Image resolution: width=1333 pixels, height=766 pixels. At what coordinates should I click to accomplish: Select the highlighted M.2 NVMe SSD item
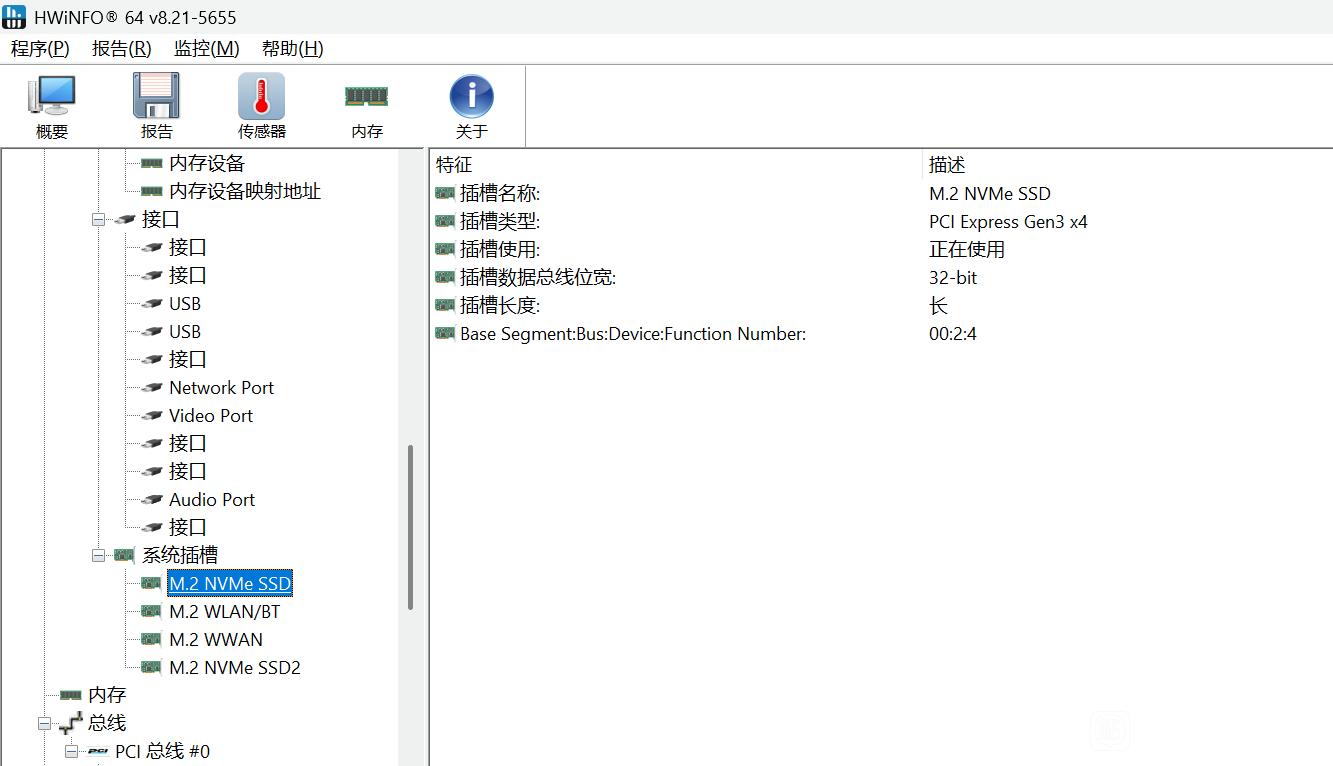[x=230, y=583]
